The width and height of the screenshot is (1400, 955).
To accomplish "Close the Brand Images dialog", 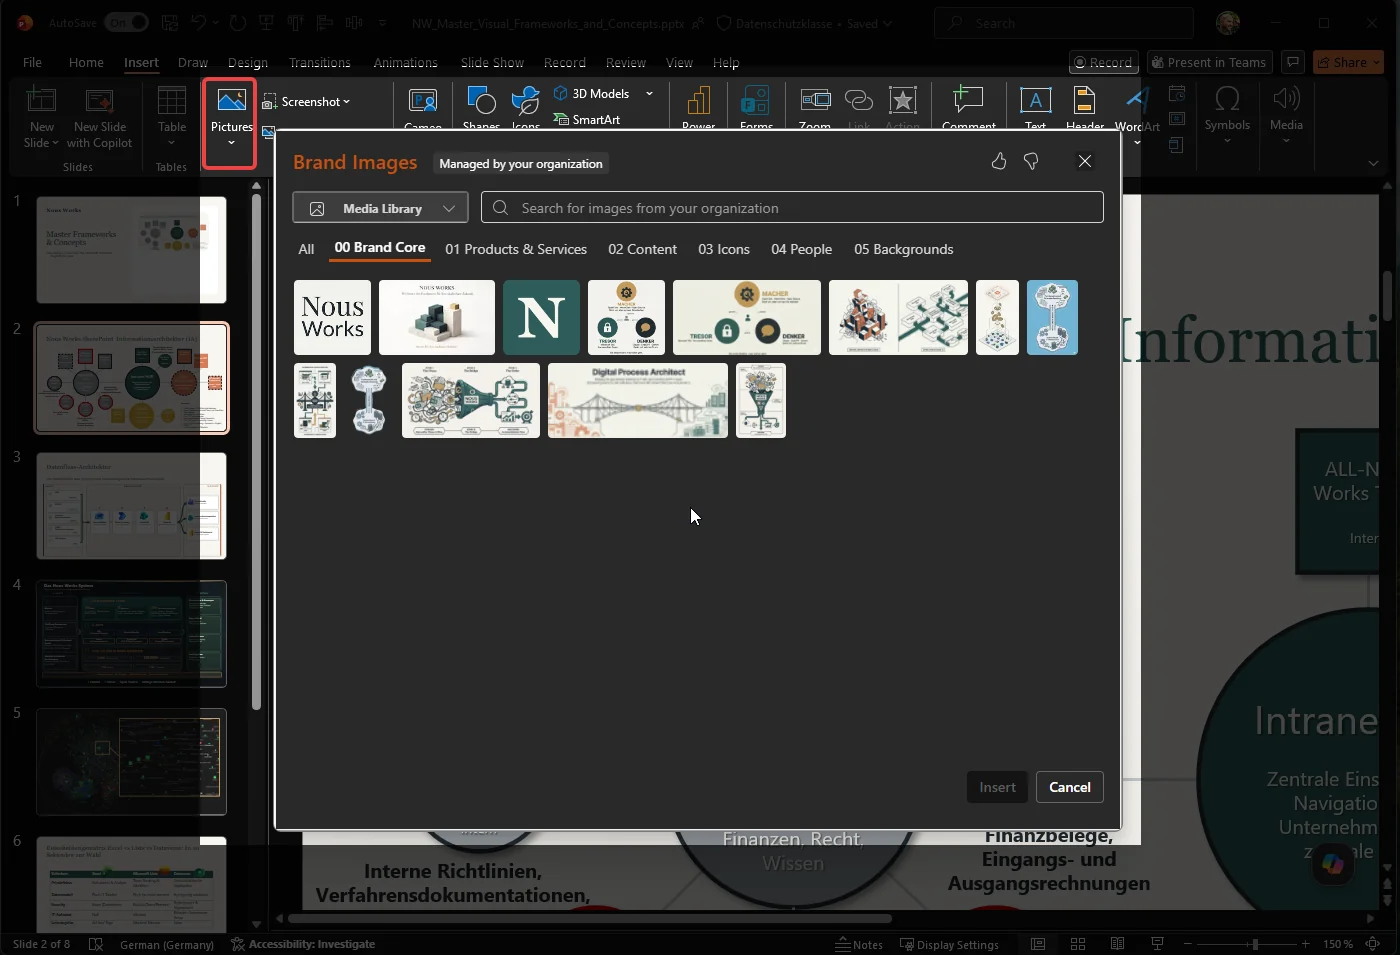I will point(1084,161).
